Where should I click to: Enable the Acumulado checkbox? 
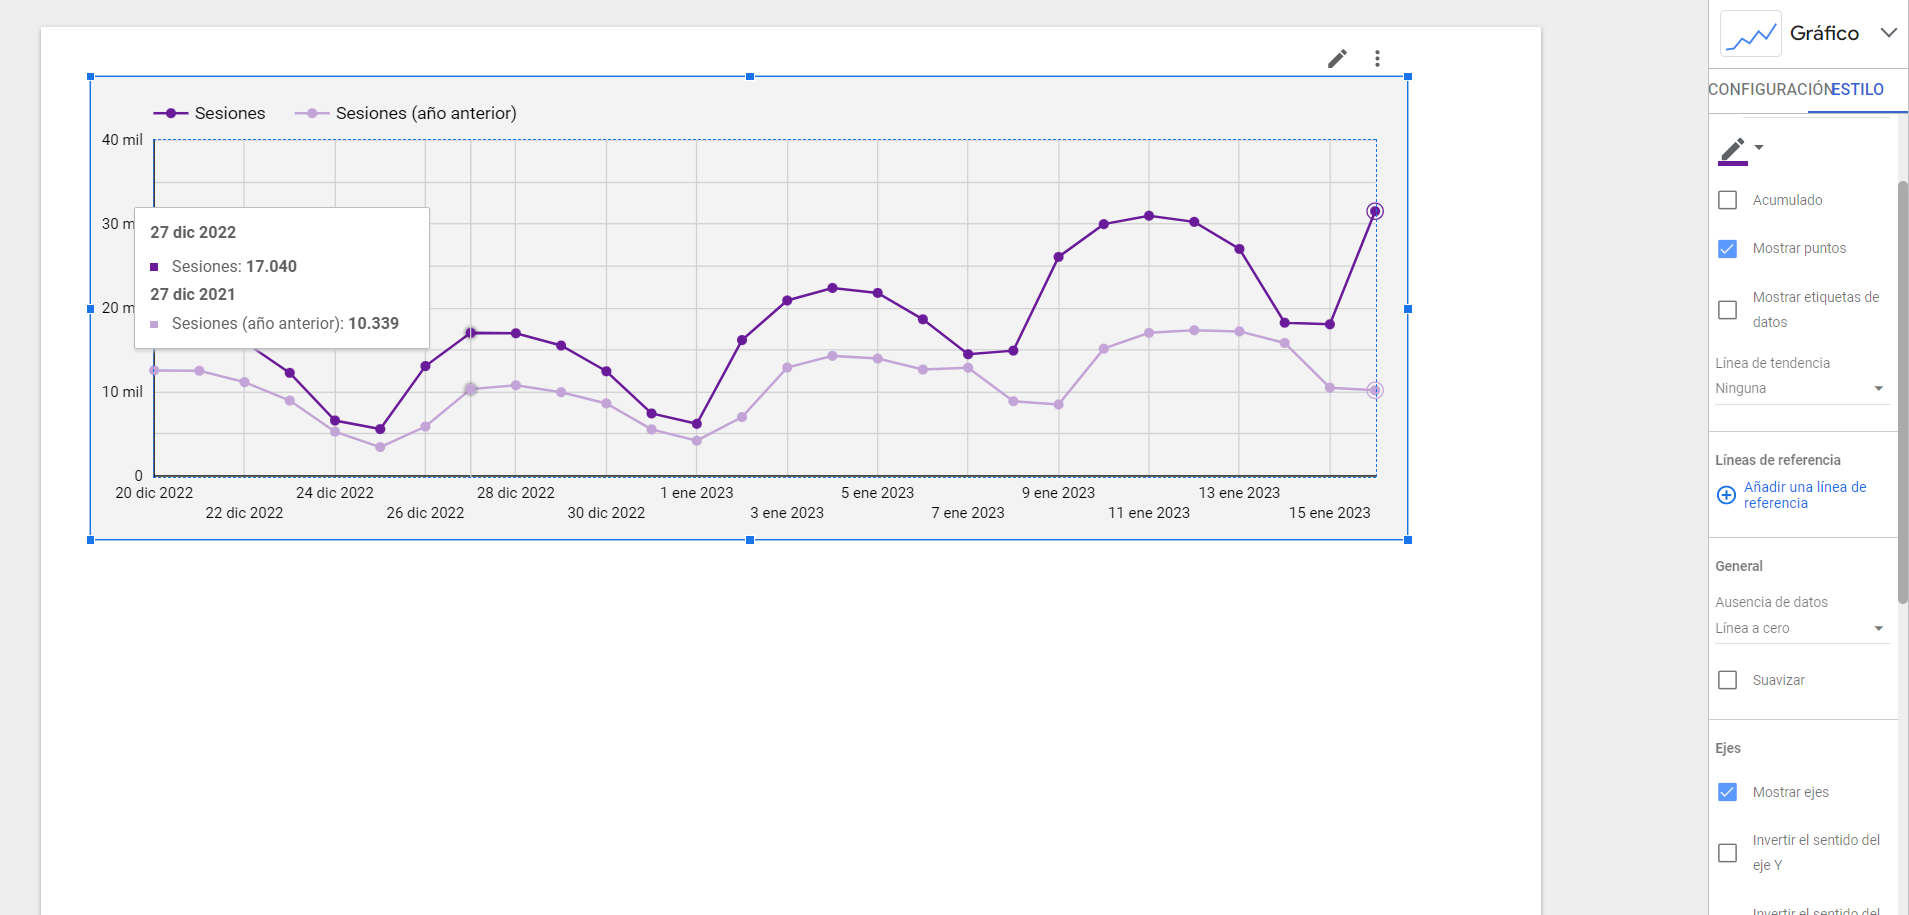tap(1727, 200)
